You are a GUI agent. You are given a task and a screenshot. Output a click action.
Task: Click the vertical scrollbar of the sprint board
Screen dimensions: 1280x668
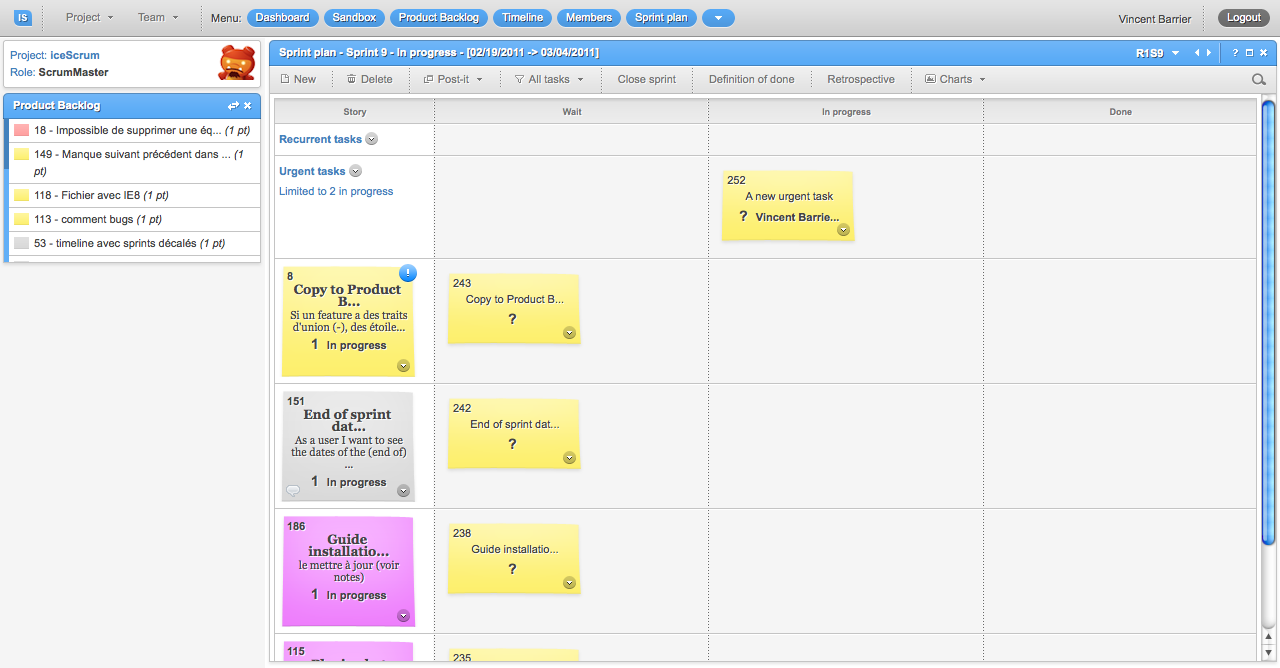(x=1268, y=320)
